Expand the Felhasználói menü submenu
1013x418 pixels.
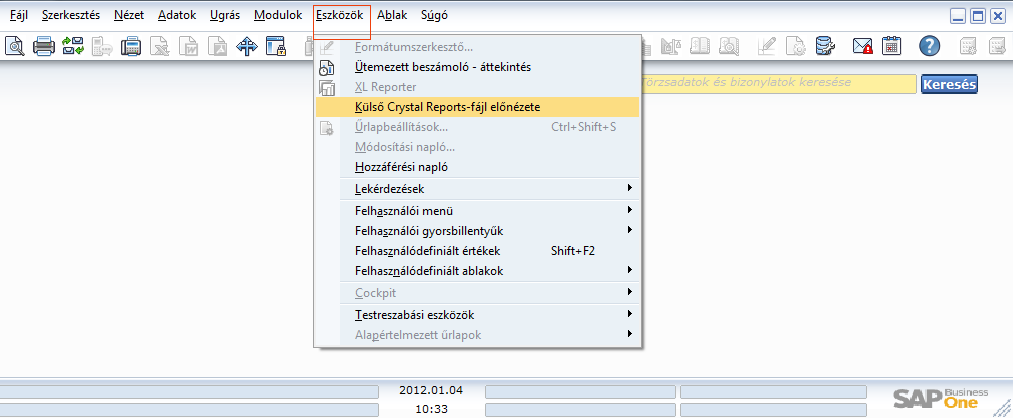(477, 211)
